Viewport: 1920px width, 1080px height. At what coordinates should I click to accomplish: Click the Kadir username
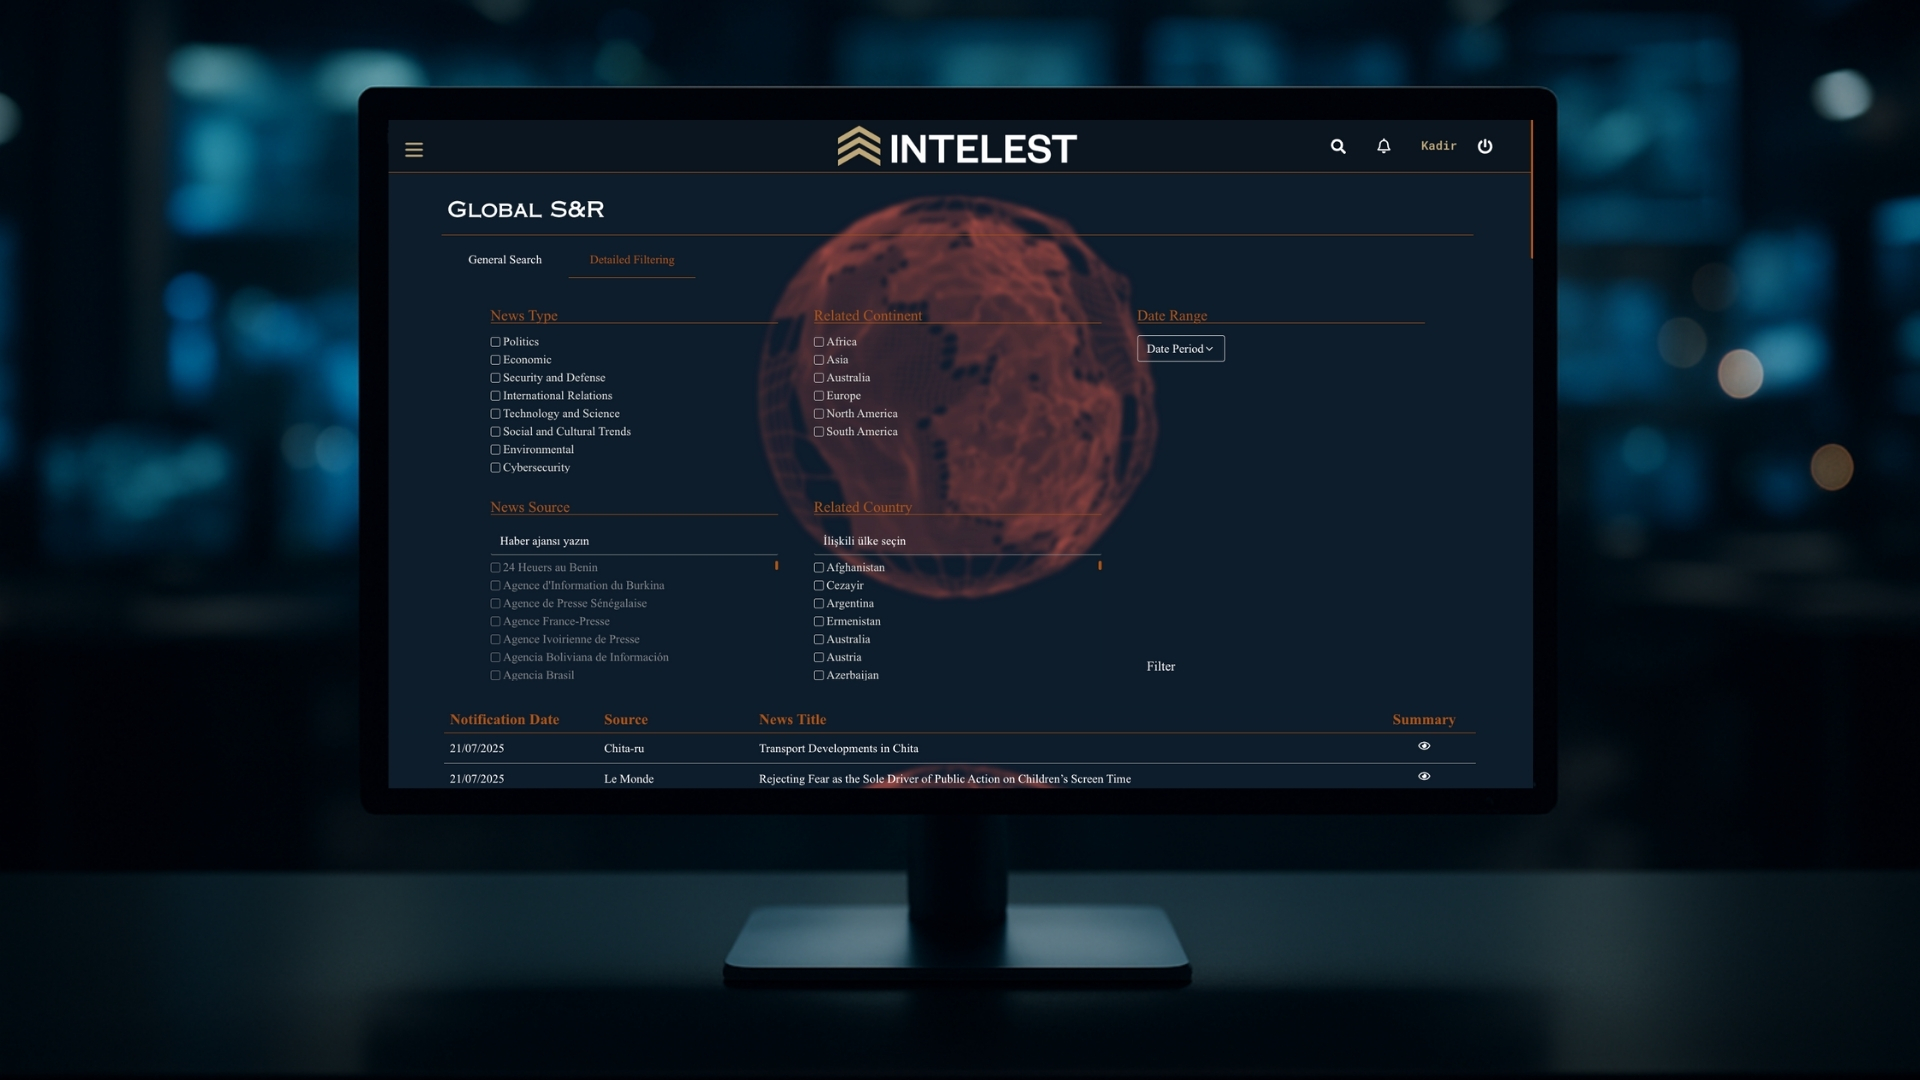tap(1438, 146)
